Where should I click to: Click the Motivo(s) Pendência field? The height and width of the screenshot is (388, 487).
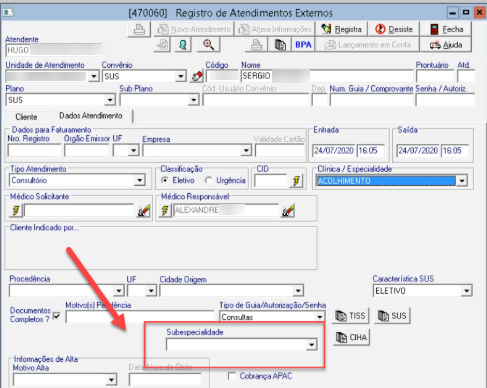(139, 317)
